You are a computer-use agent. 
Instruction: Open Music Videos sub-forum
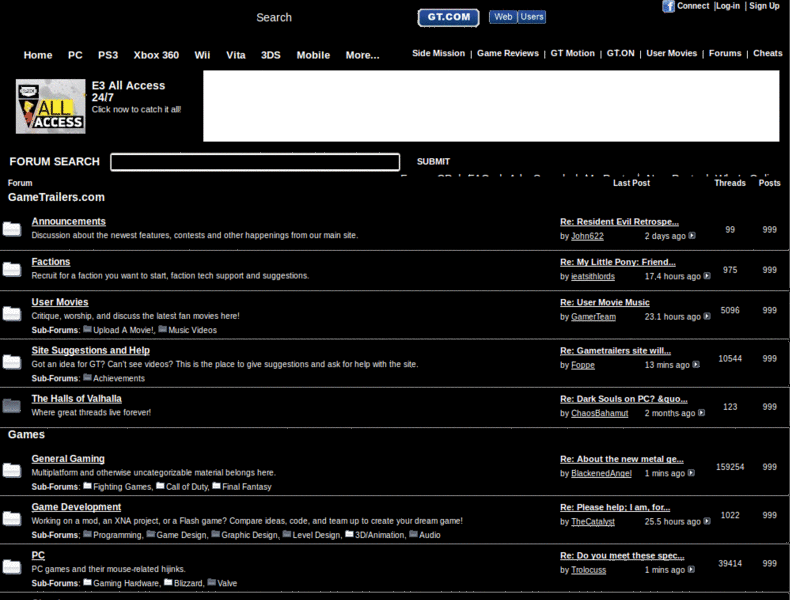(x=192, y=330)
